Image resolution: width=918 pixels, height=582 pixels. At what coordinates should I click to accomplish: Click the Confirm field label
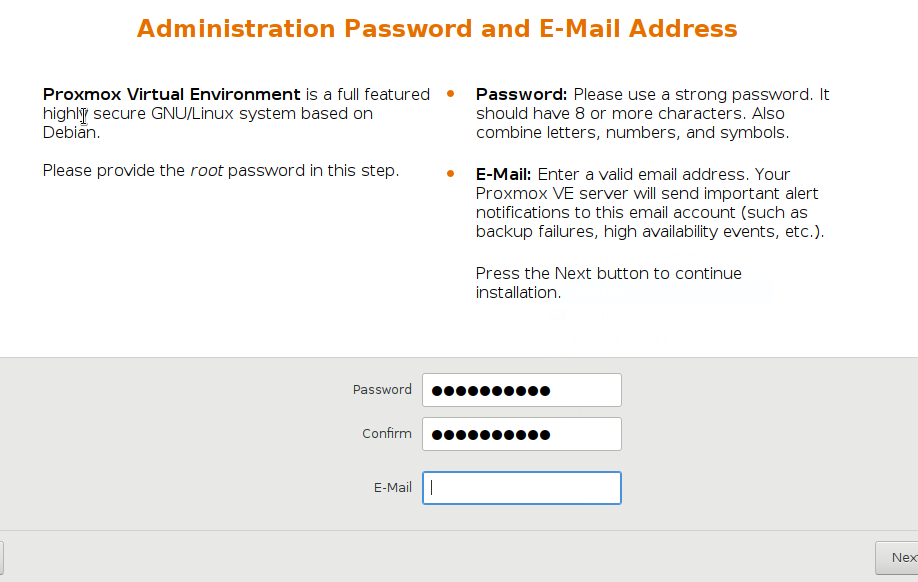[x=387, y=434]
